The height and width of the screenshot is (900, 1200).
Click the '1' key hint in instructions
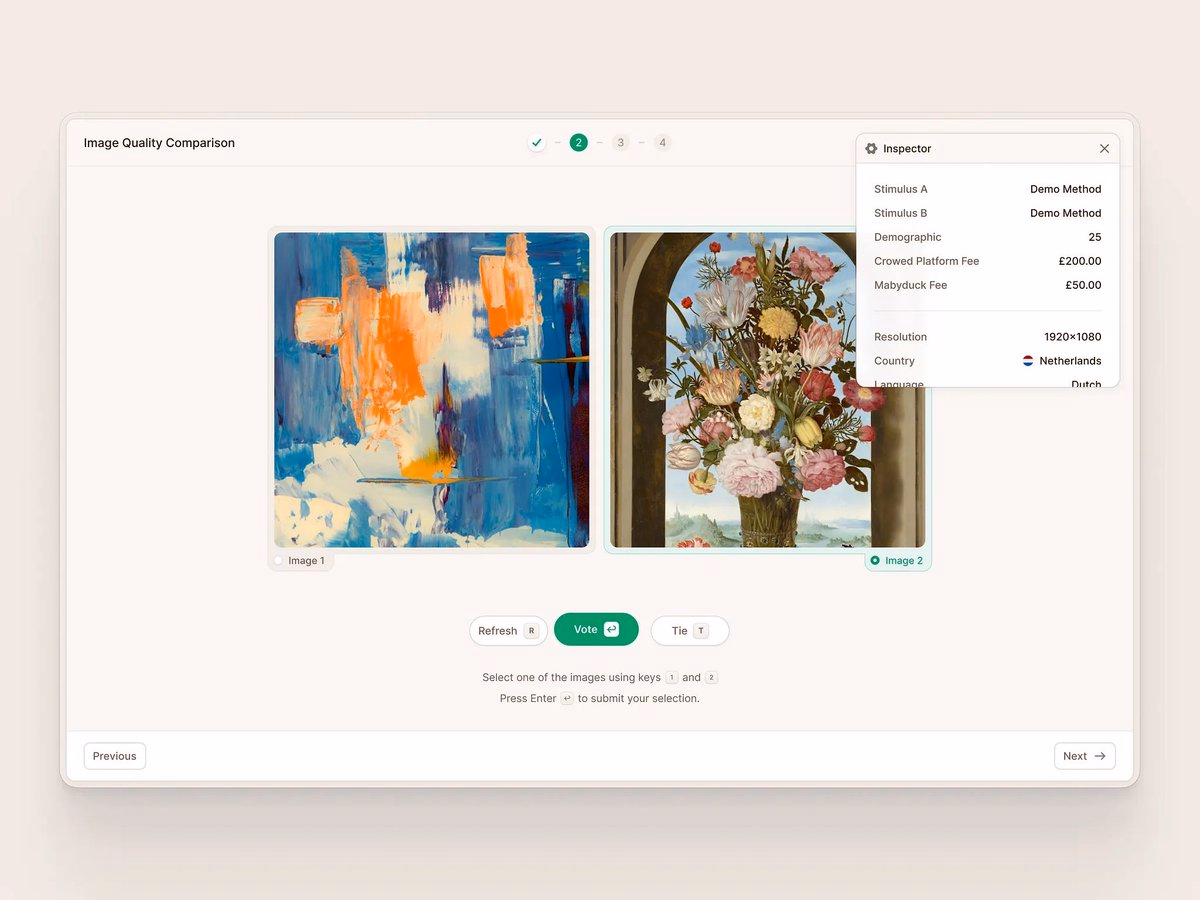click(x=672, y=678)
